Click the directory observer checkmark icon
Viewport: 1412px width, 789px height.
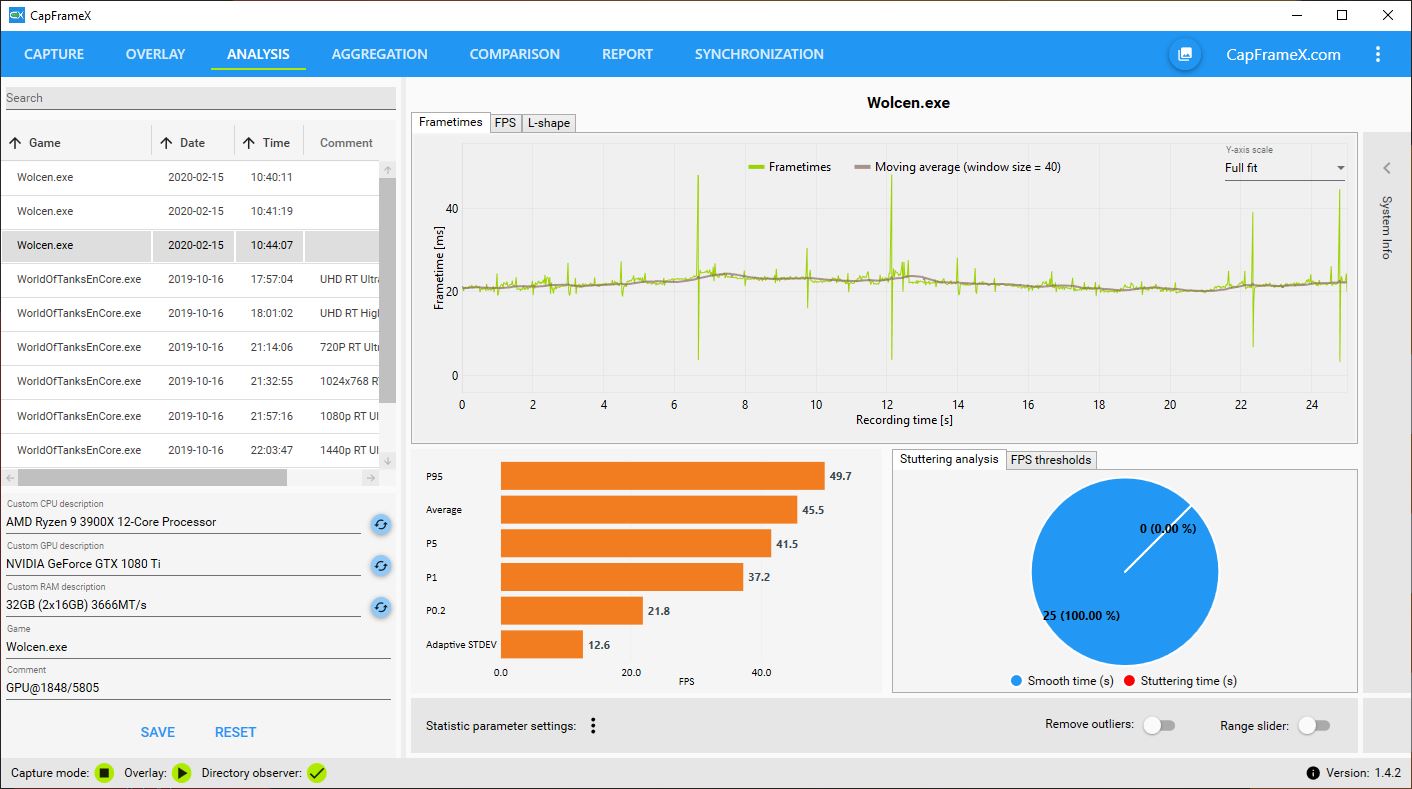tap(317, 773)
